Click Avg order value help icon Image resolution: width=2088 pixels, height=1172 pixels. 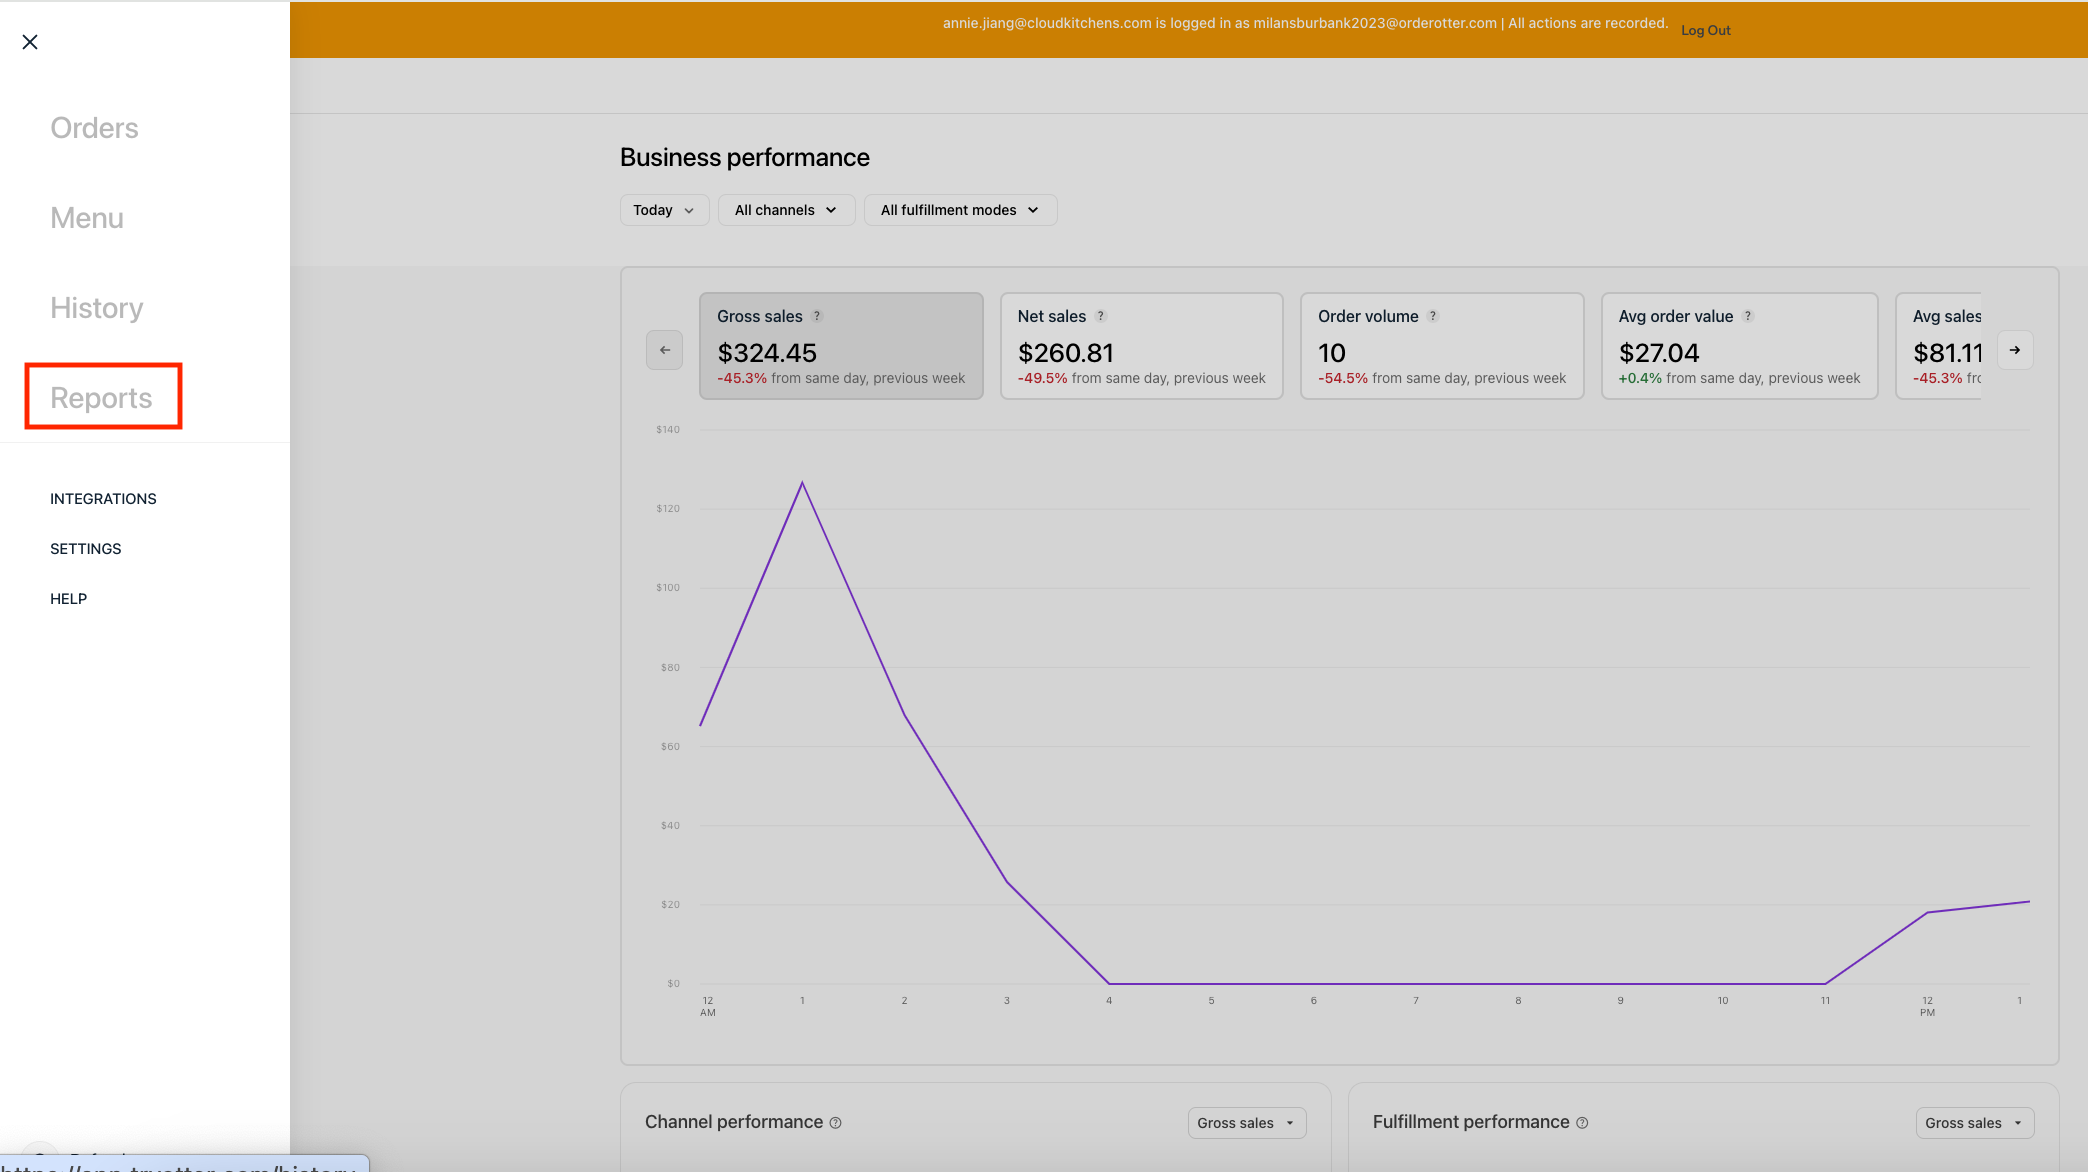coord(1748,316)
